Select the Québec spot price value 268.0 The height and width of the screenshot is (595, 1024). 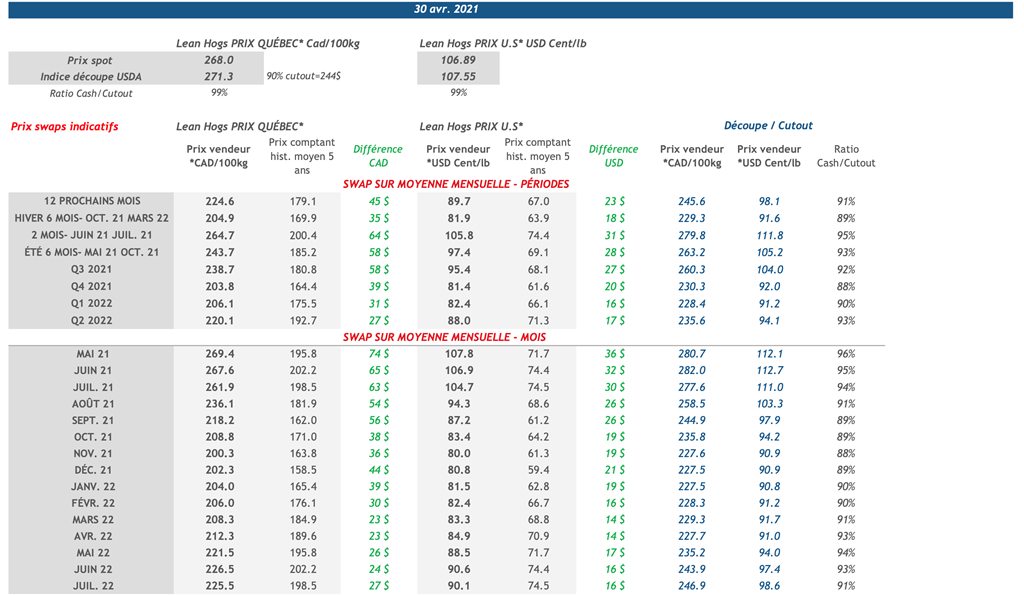click(x=218, y=61)
